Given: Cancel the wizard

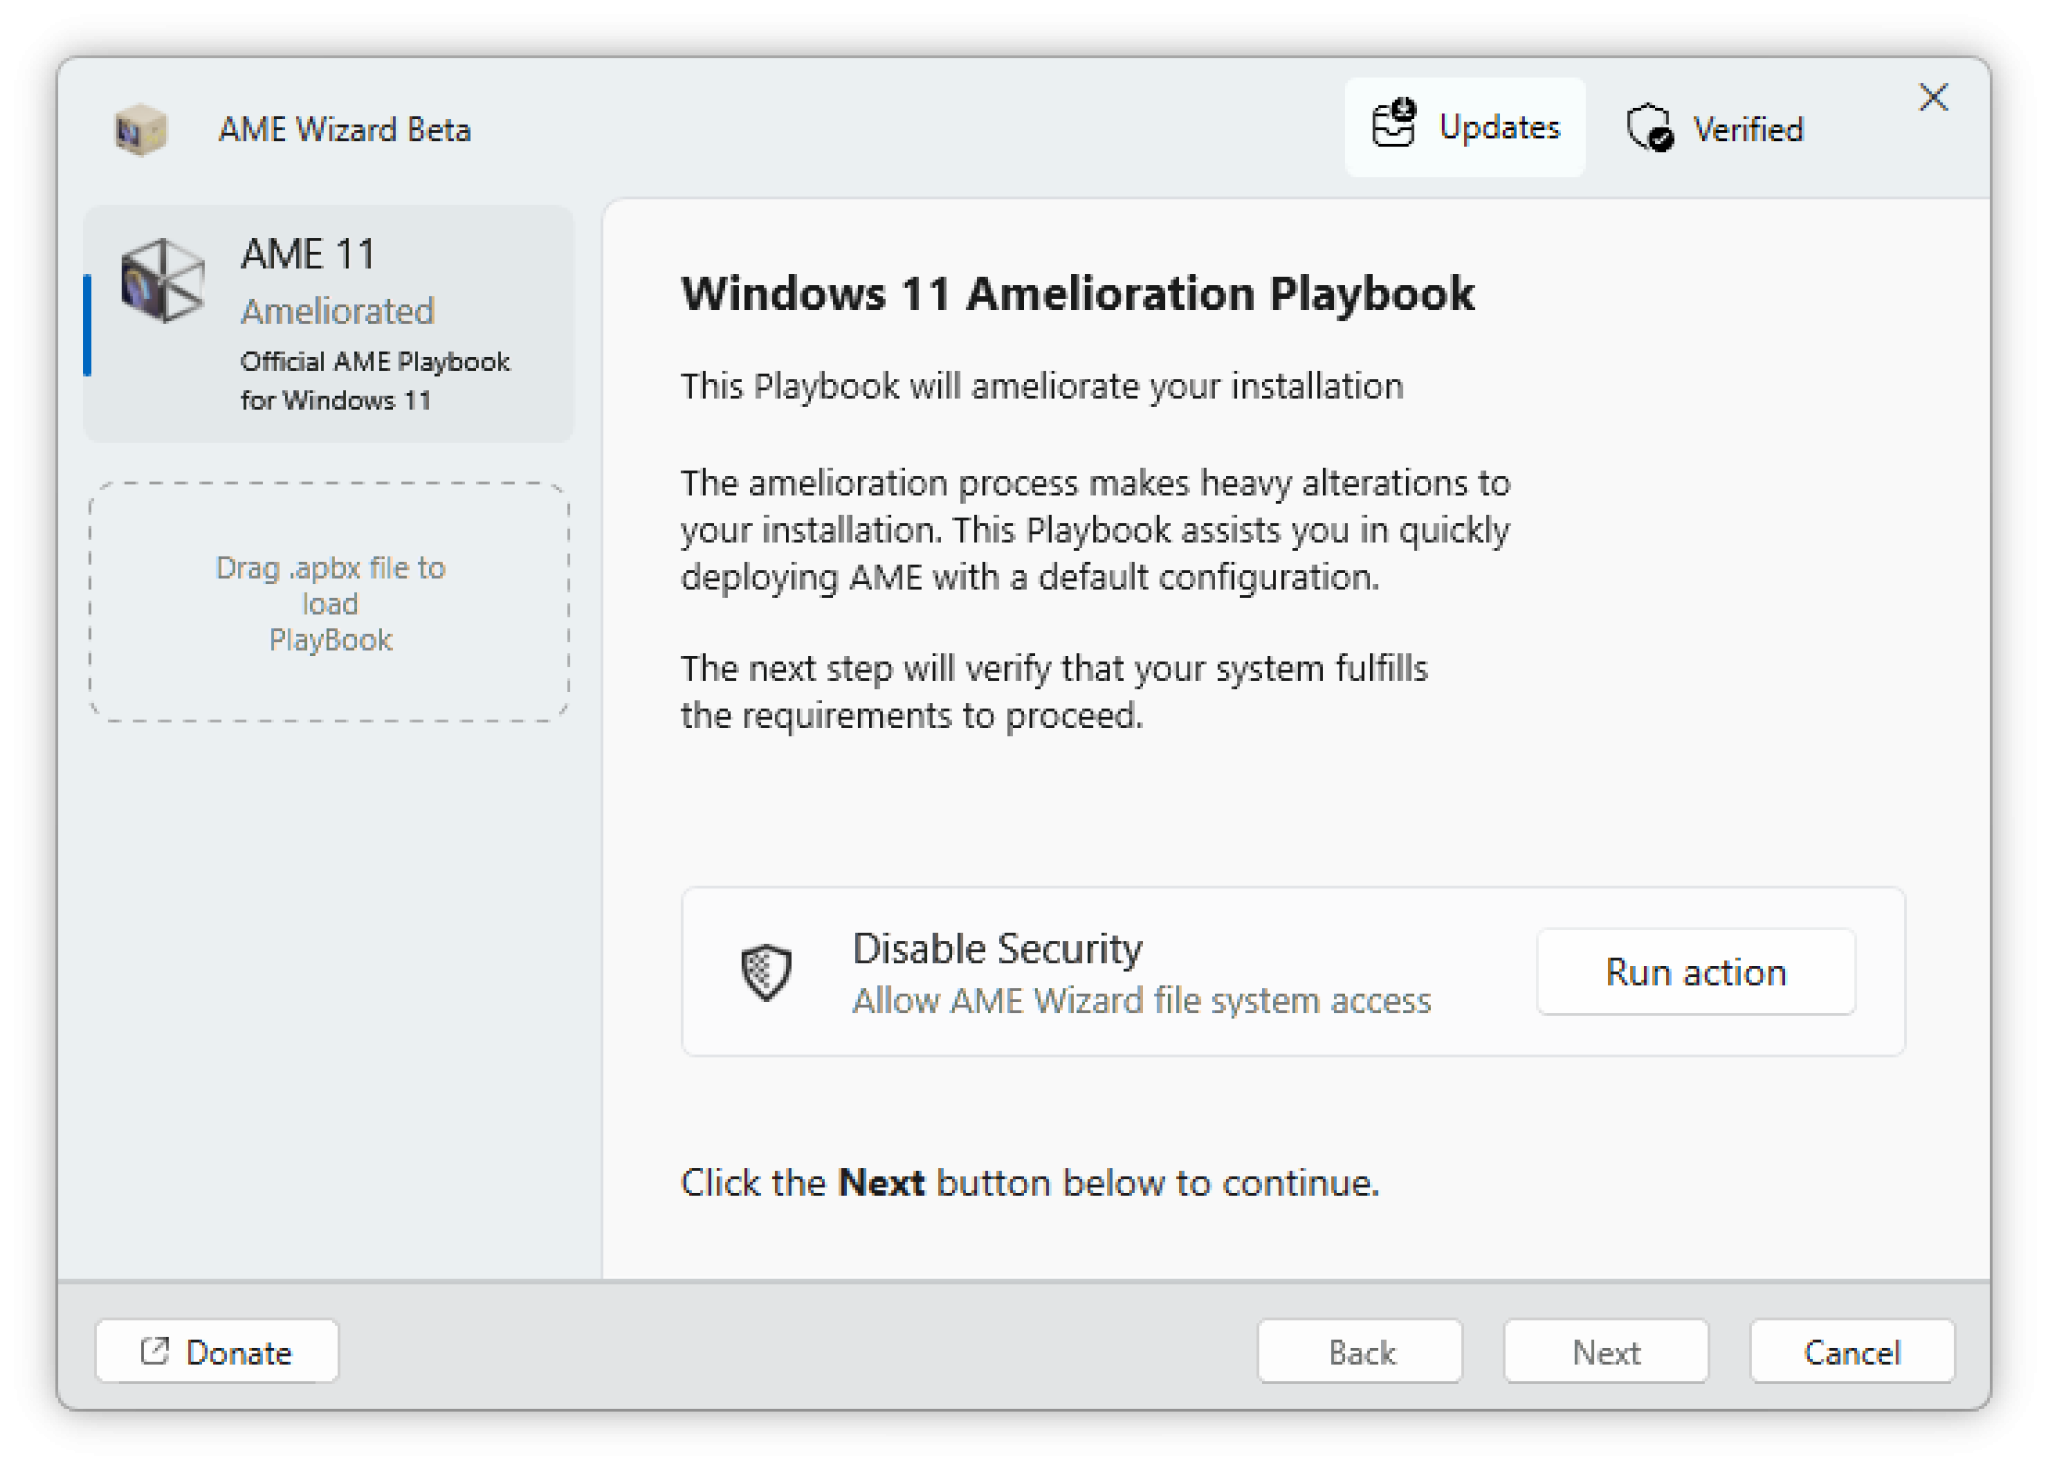Looking at the screenshot, I should [x=1851, y=1352].
